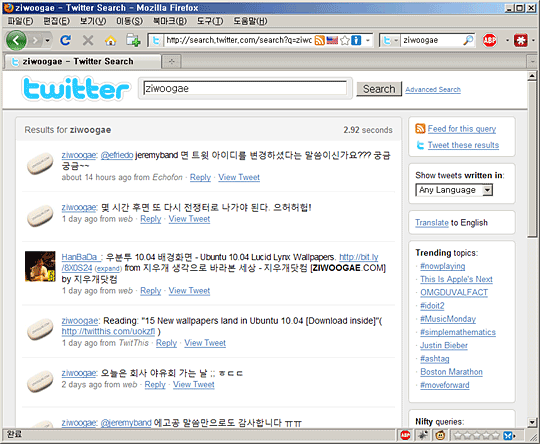Click the HanBaDa user avatar thumbnail
The height and width of the screenshot is (444, 540).
(40, 266)
